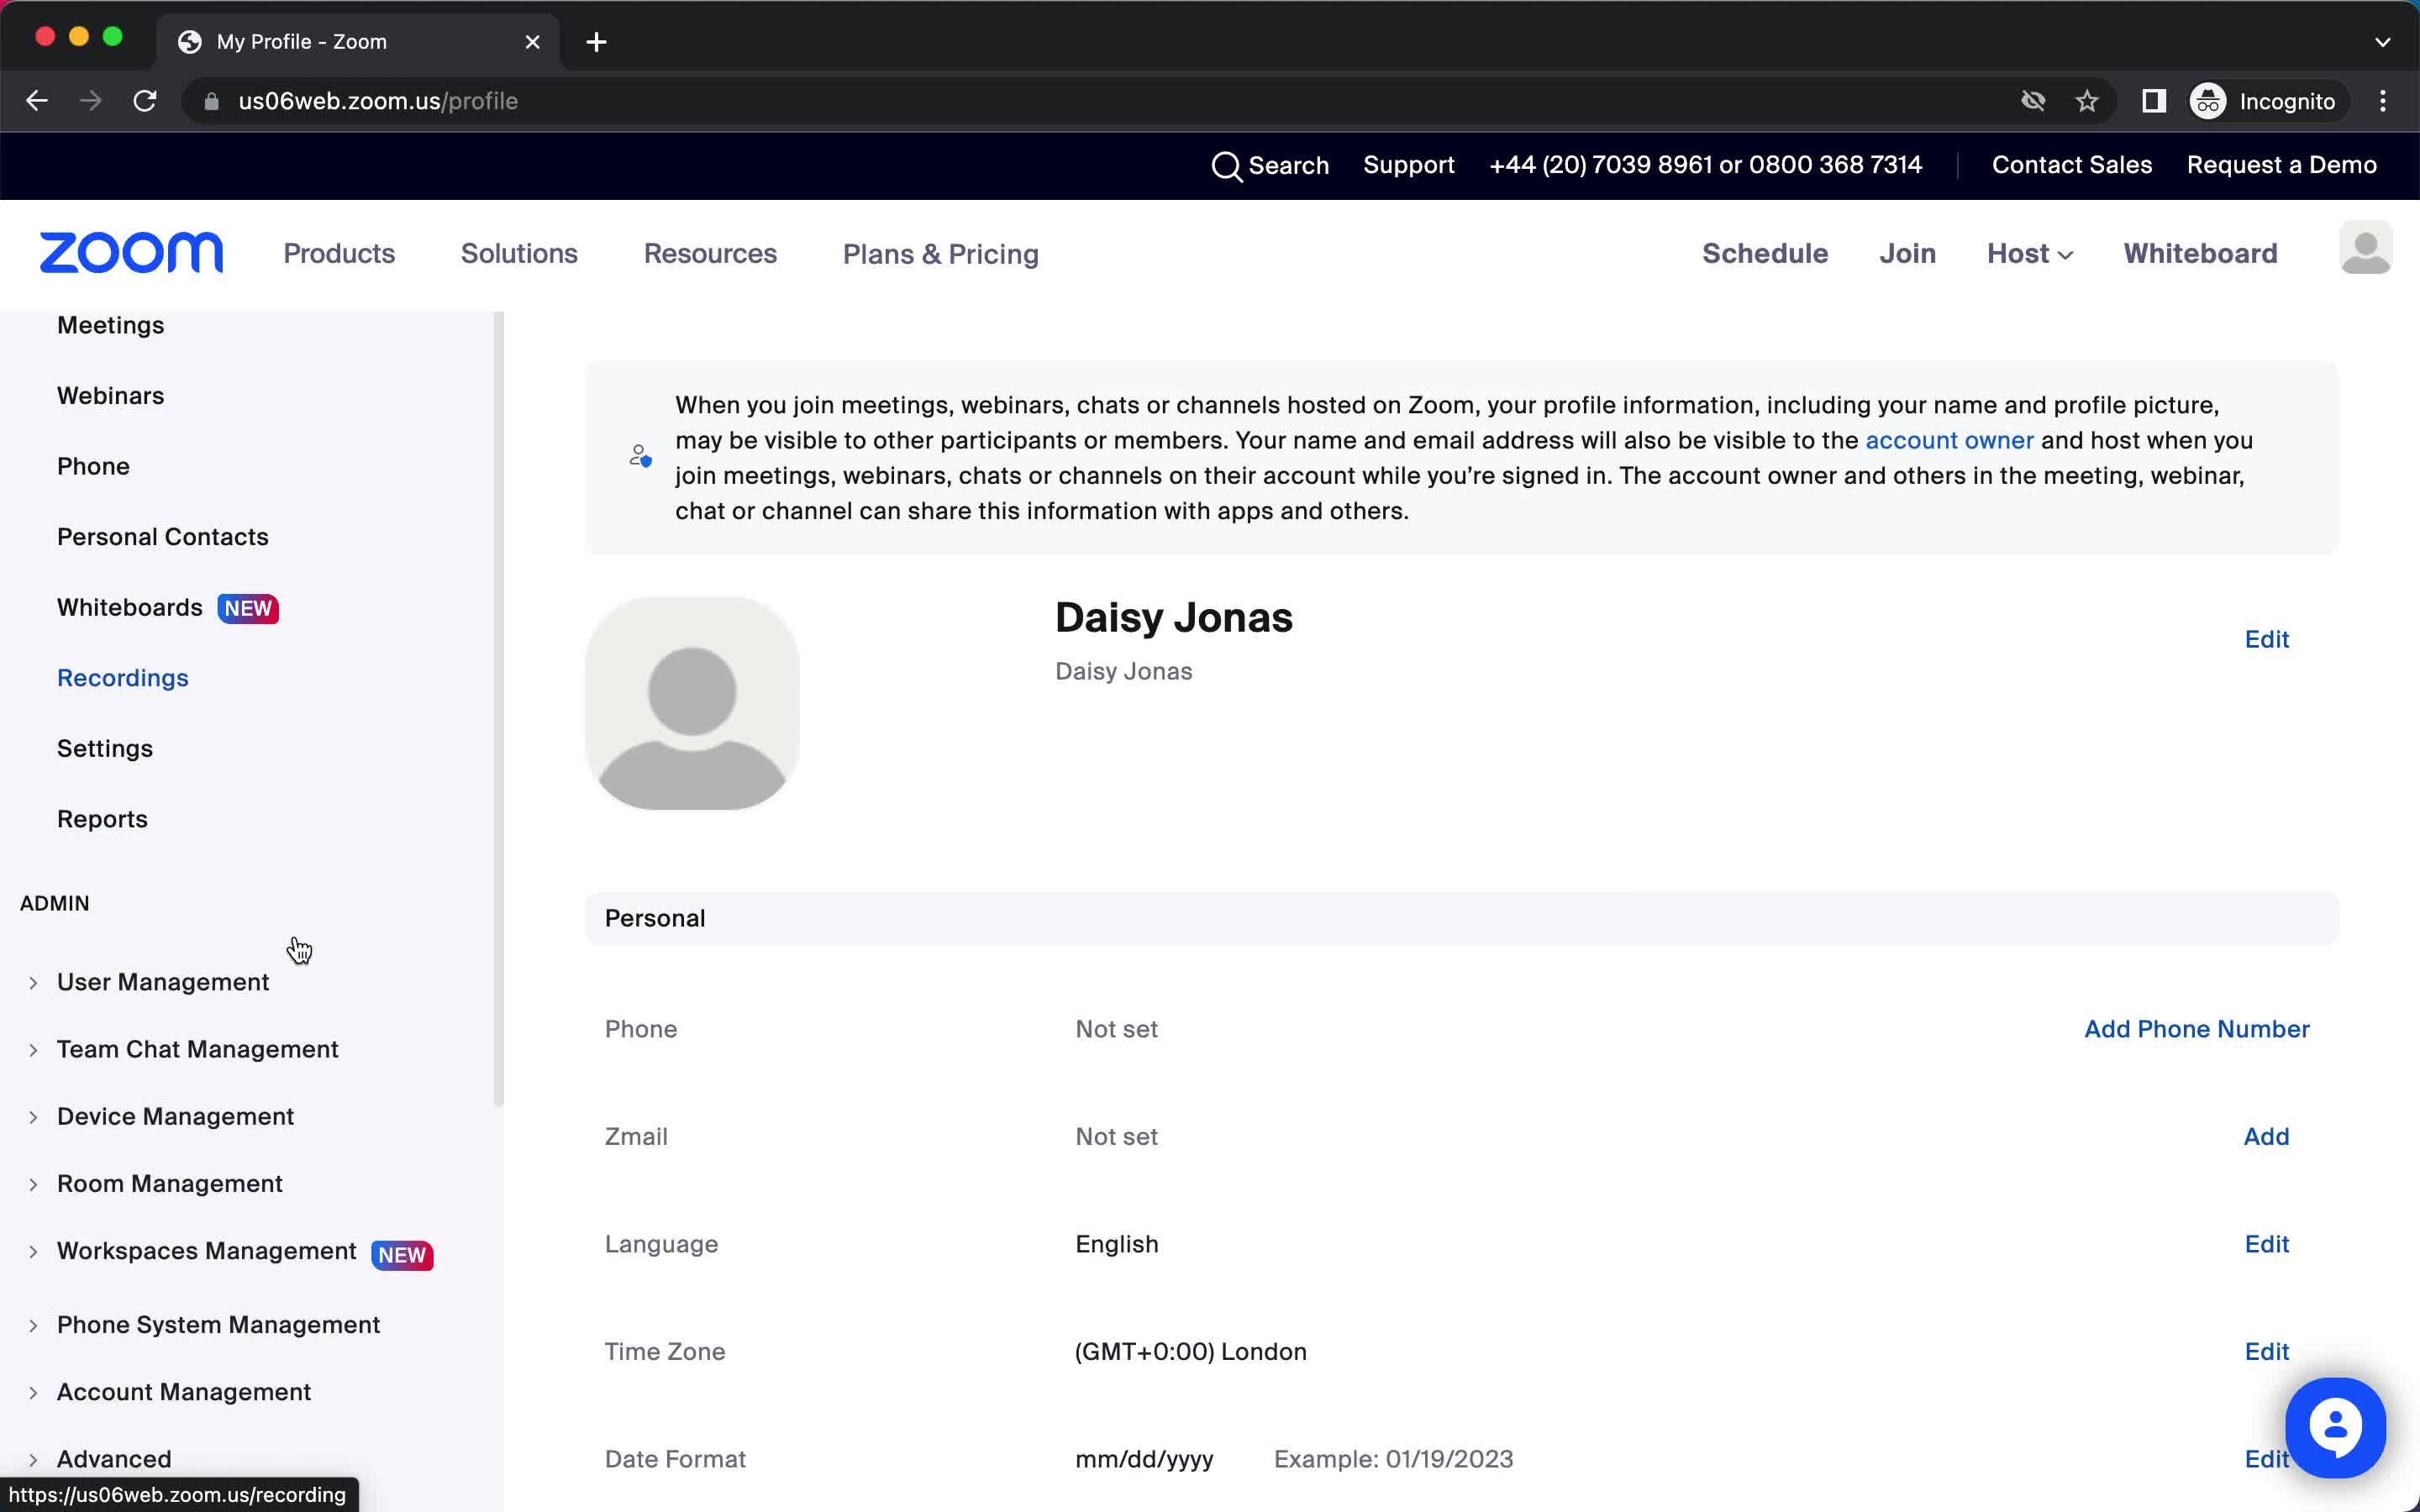Open the side panel icon in toolbar
Viewport: 2420px width, 1512px height.
click(2154, 101)
